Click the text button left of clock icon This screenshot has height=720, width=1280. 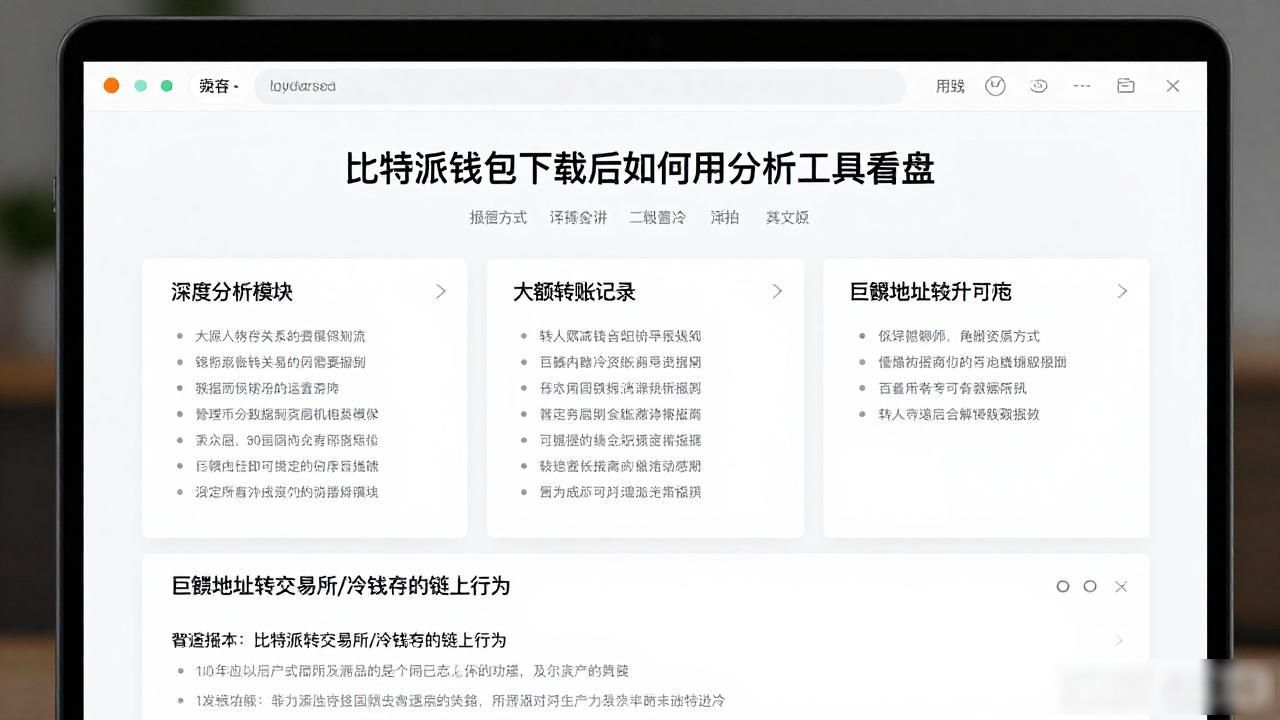coord(950,86)
